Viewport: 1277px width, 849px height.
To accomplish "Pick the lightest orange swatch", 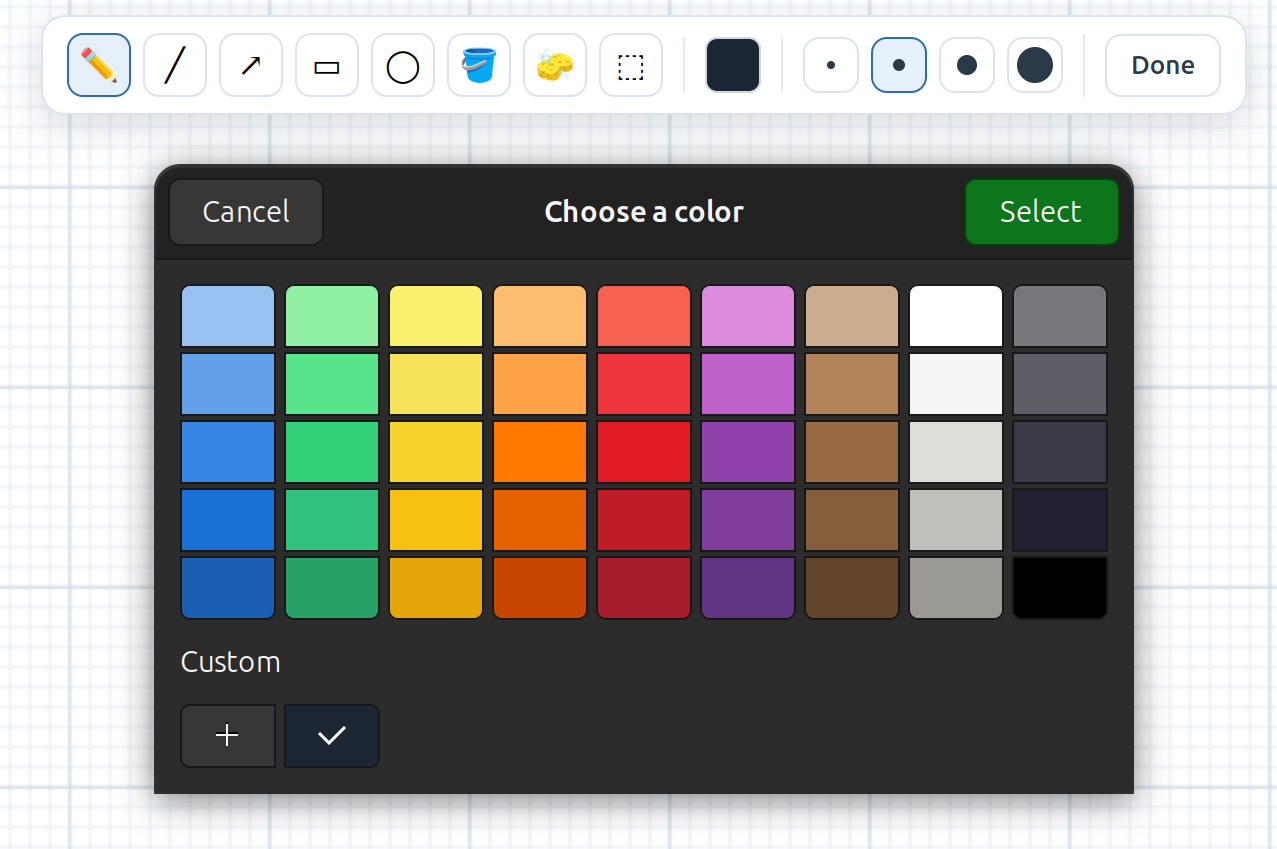I will [540, 316].
